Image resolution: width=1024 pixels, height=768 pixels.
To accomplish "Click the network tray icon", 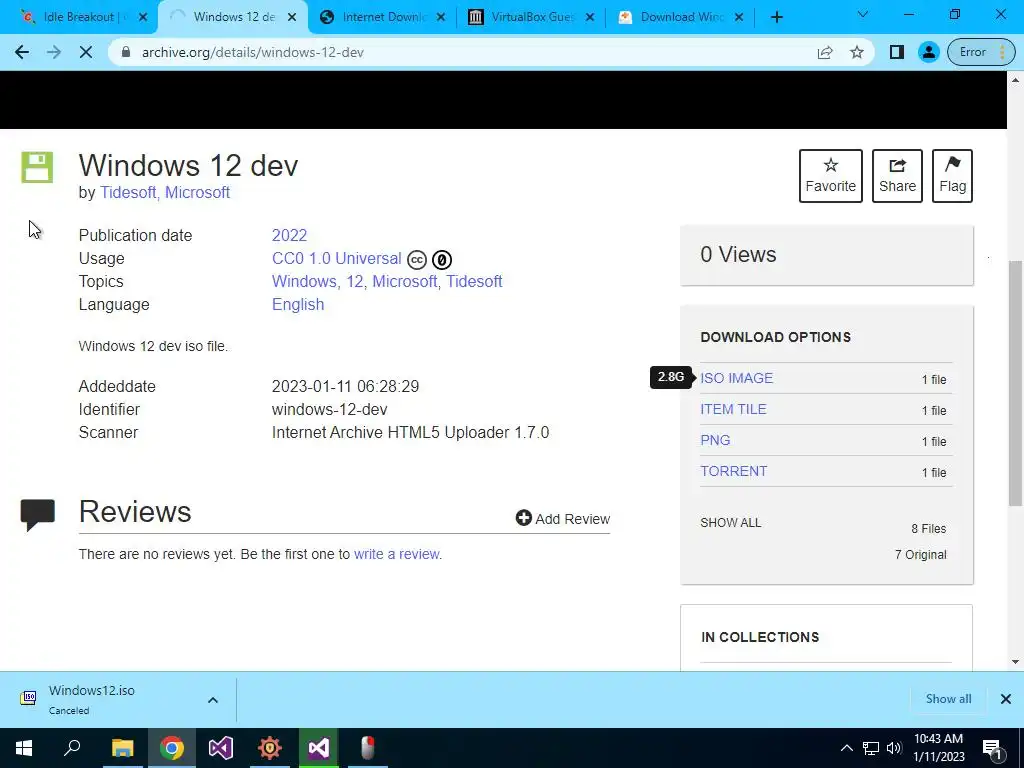I will [871, 748].
